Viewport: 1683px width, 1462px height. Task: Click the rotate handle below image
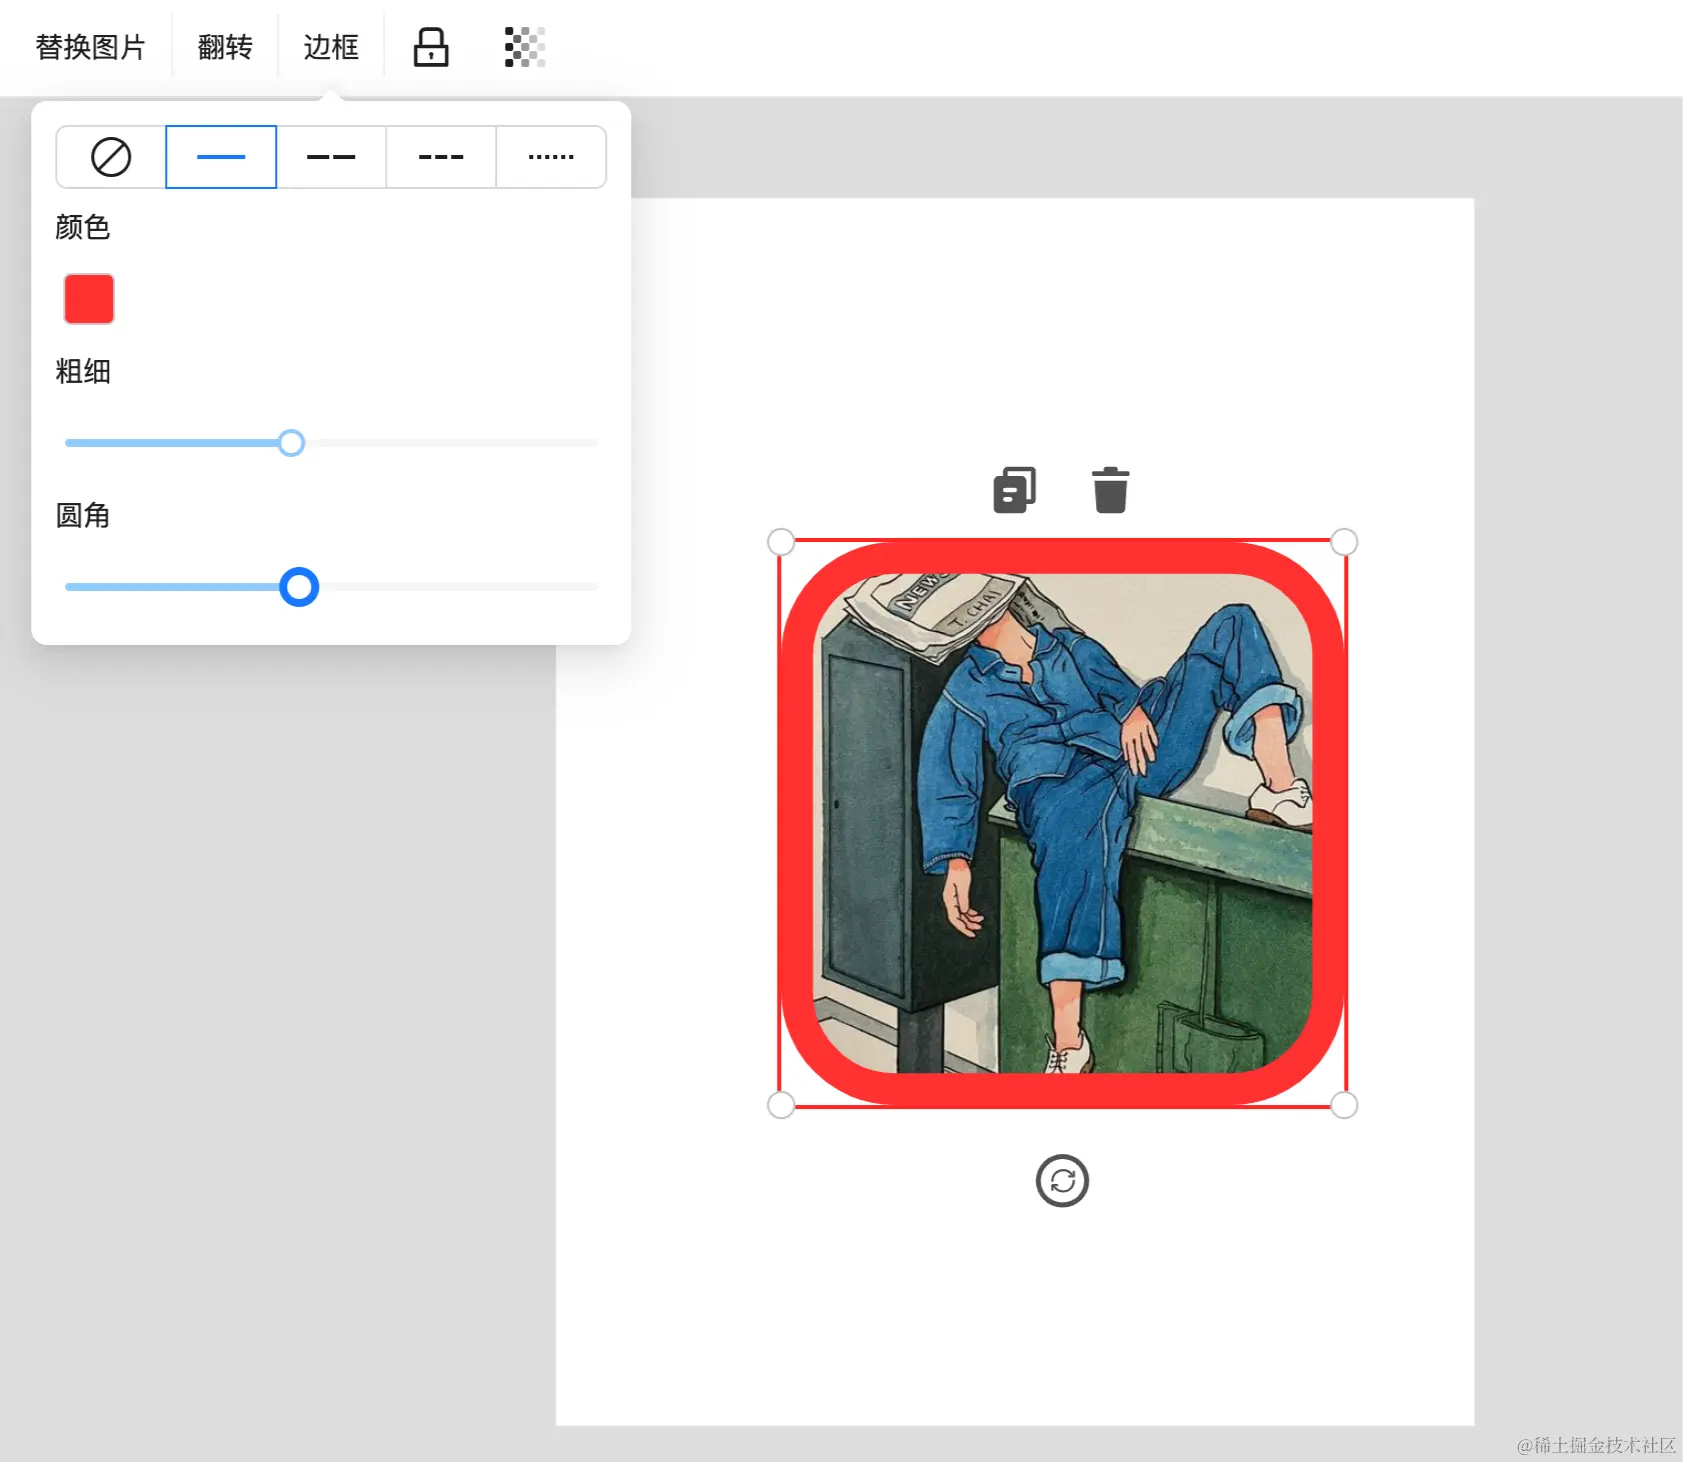tap(1062, 1181)
